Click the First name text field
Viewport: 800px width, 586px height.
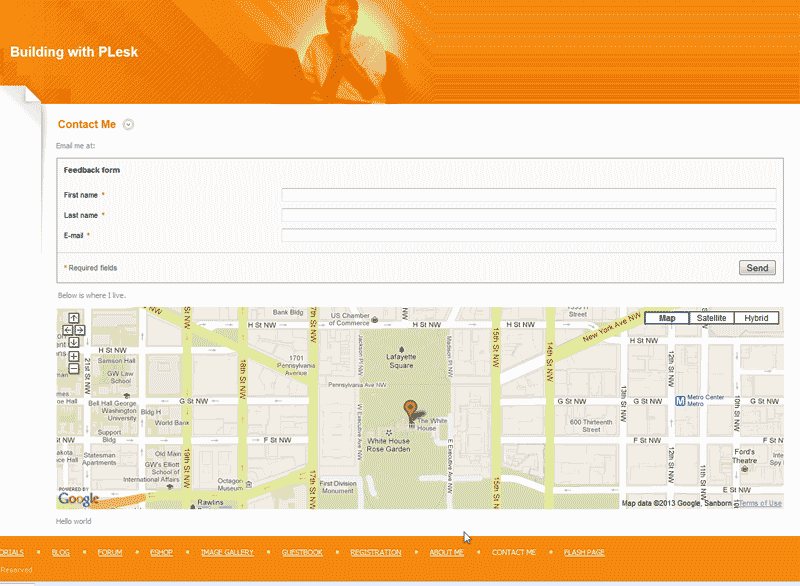pyautogui.click(x=528, y=195)
